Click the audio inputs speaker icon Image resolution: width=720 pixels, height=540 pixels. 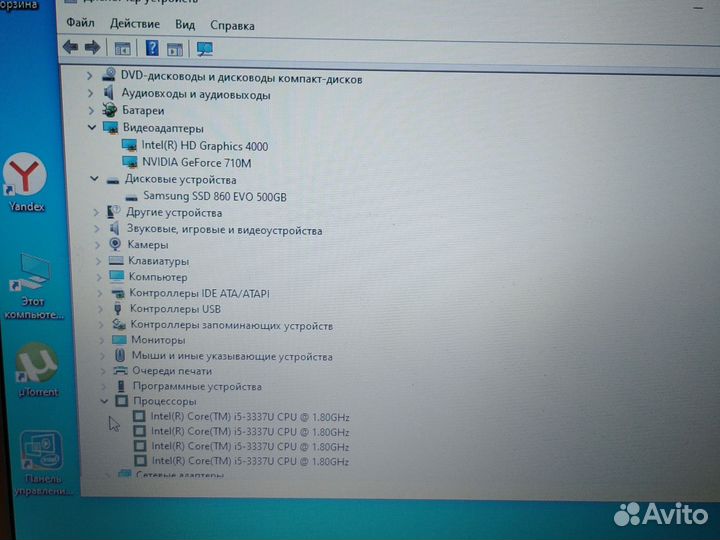(x=109, y=93)
